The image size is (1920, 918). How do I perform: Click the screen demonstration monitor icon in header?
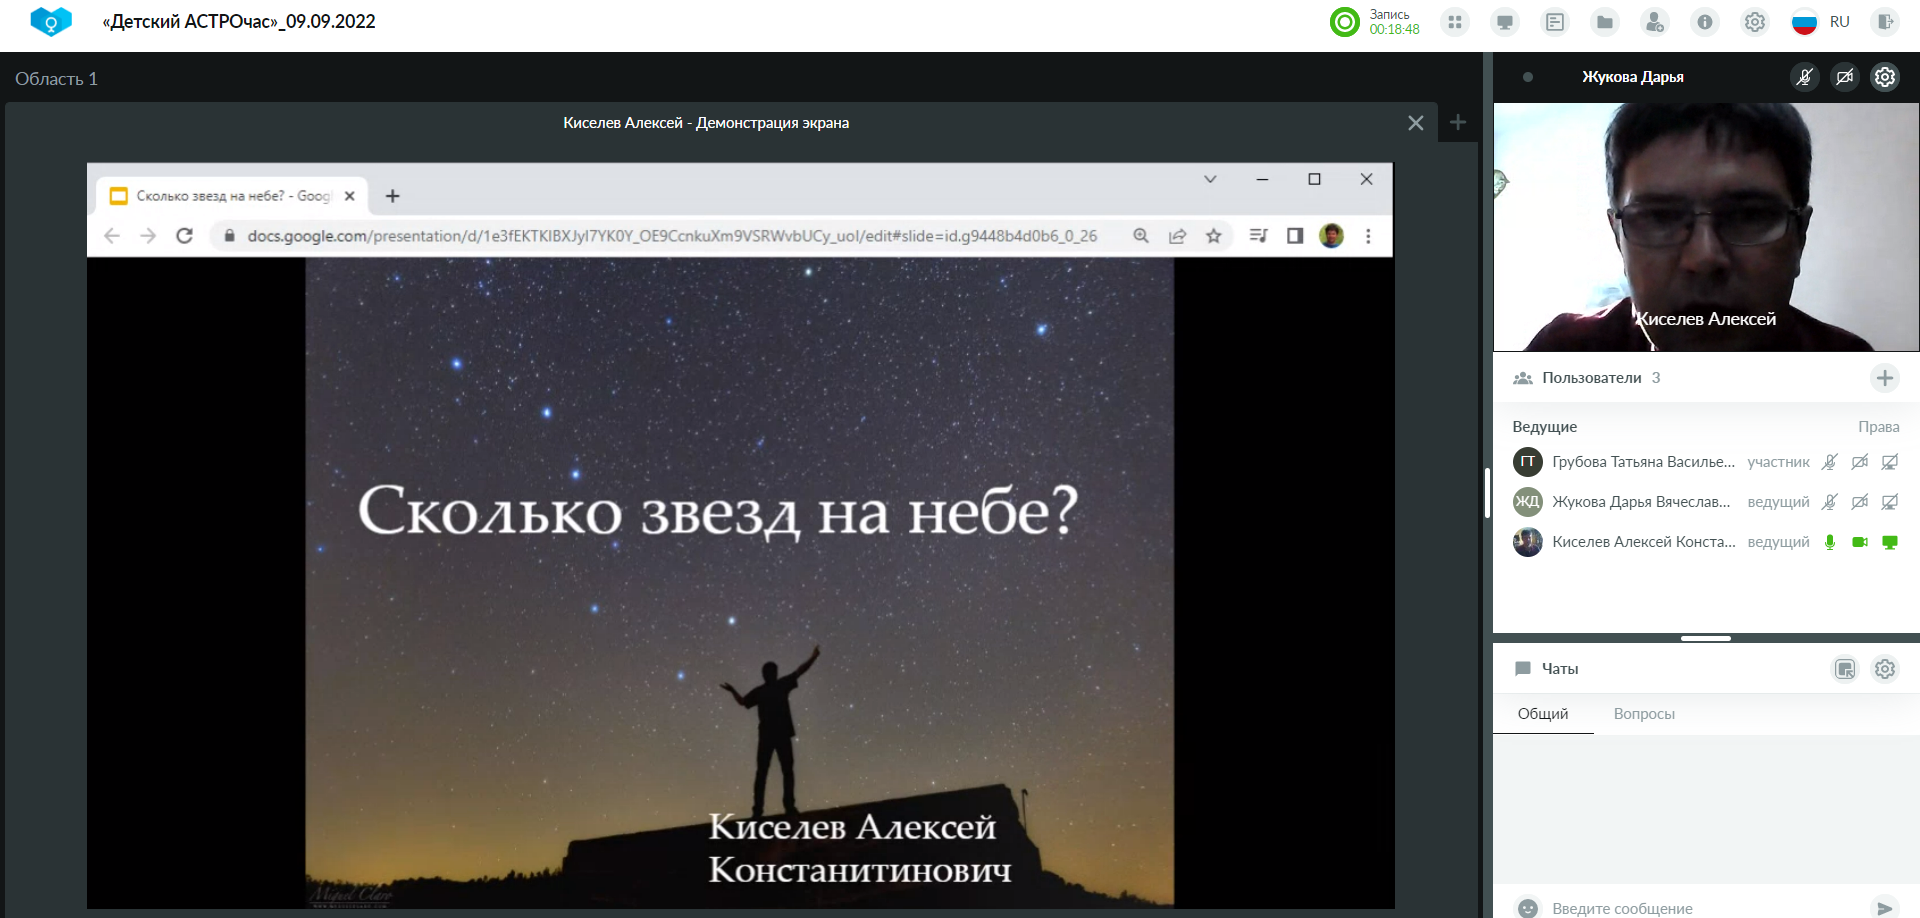[1505, 22]
